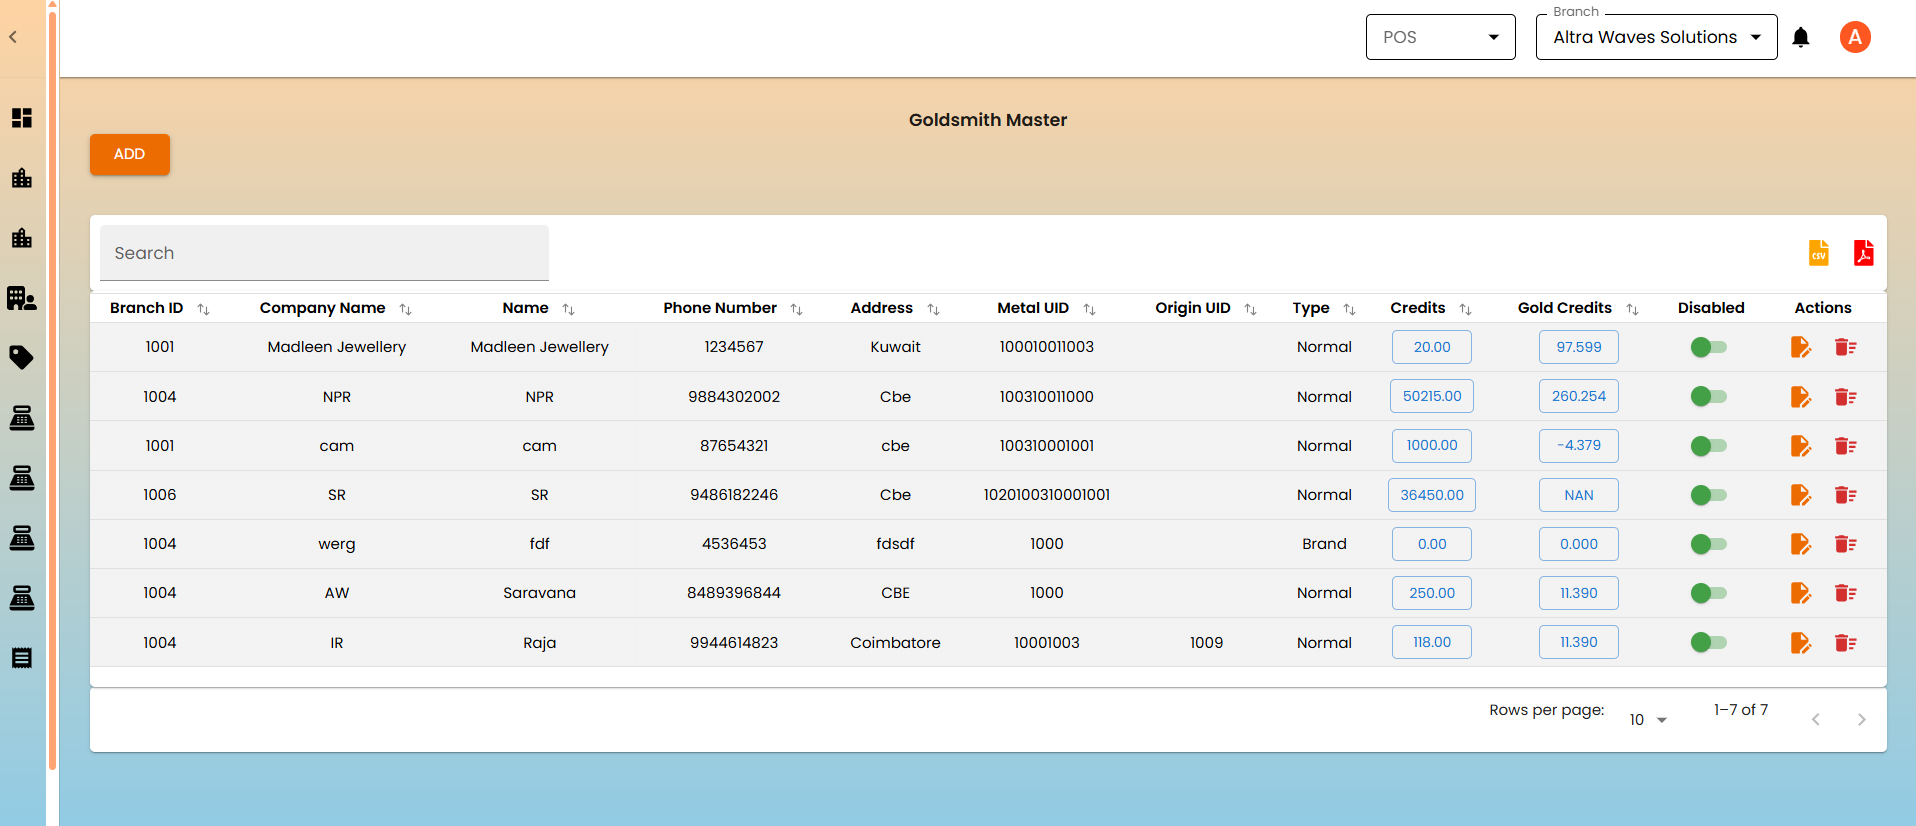
Task: Open Branch dropdown showing Altra Waves Solutions
Action: [1656, 37]
